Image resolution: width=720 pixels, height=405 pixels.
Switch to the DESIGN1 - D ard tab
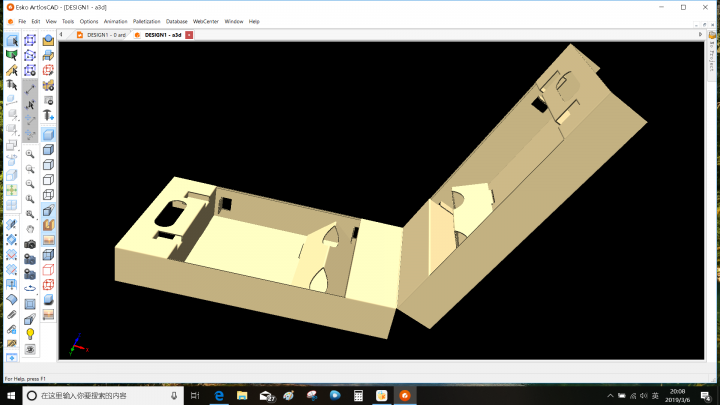[103, 35]
